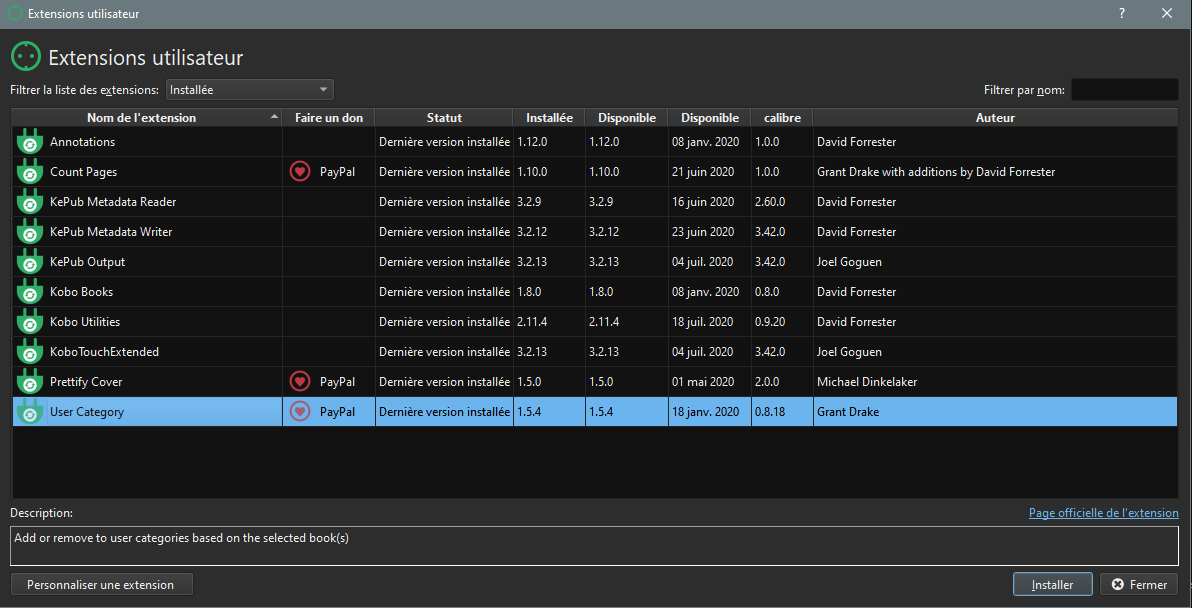
Task: Close the Extensions utilisateur dialog window
Action: click(x=1167, y=14)
